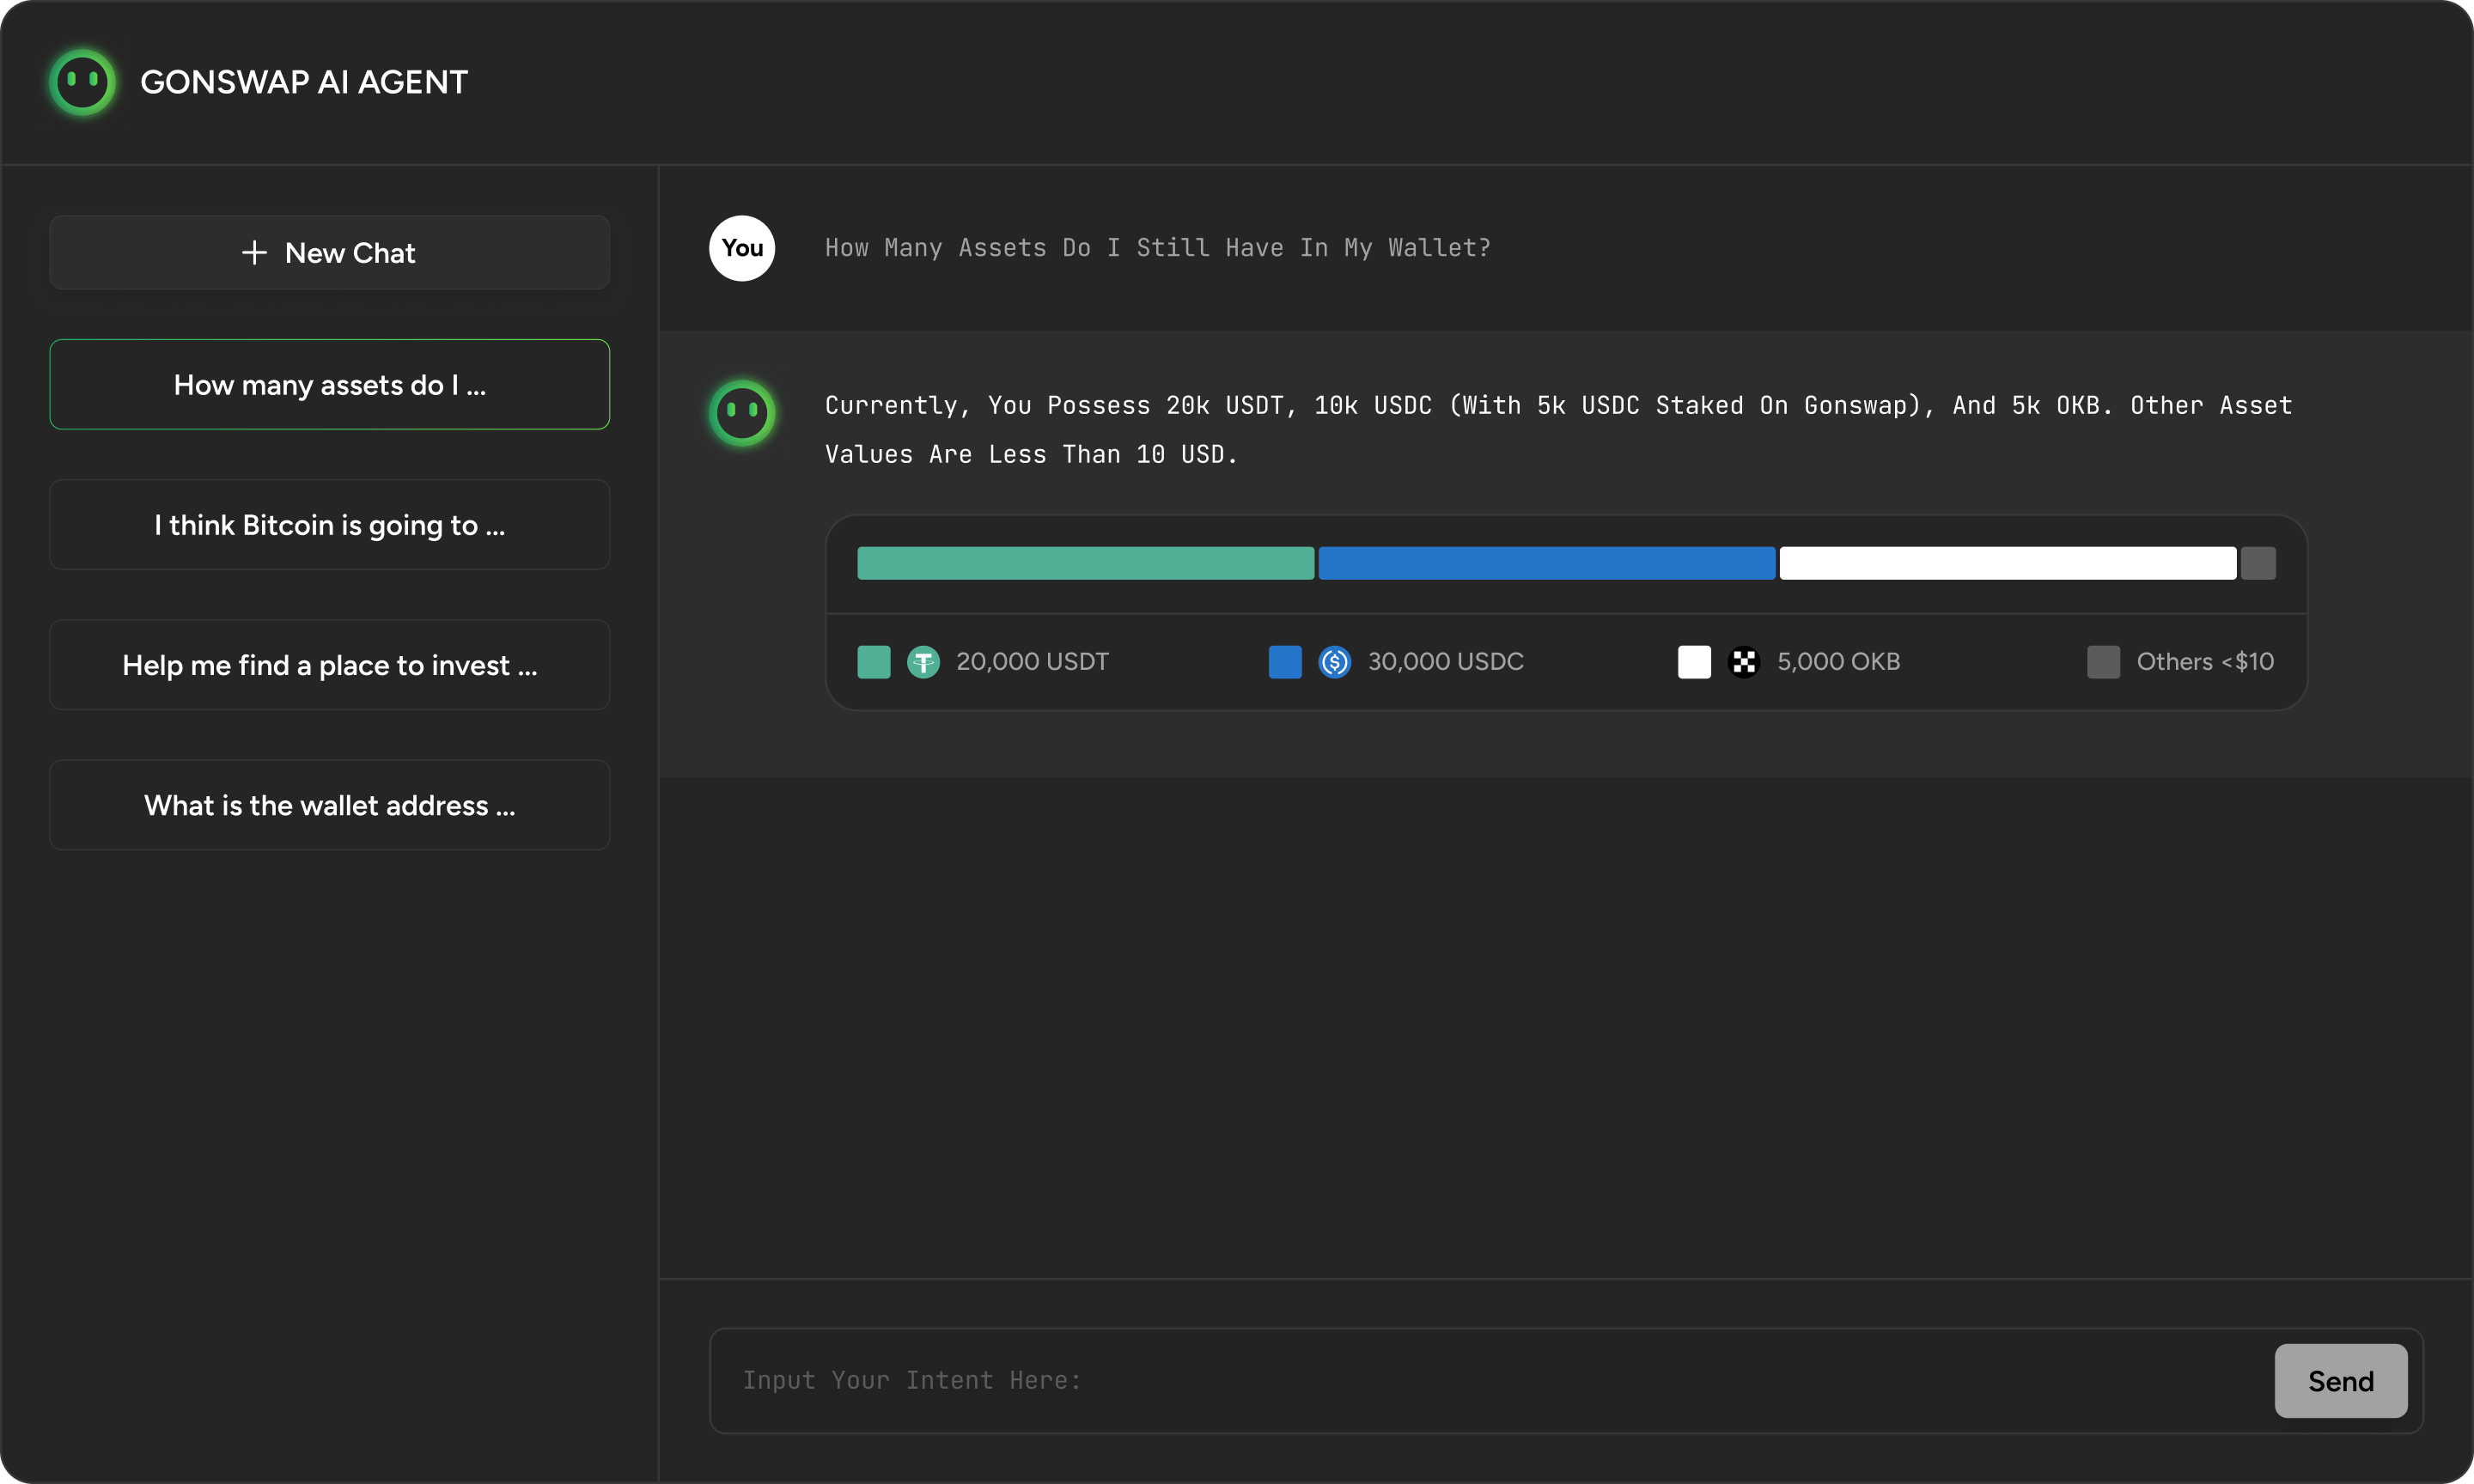
Task: Click the green USDT legend swatch
Action: pos(874,662)
